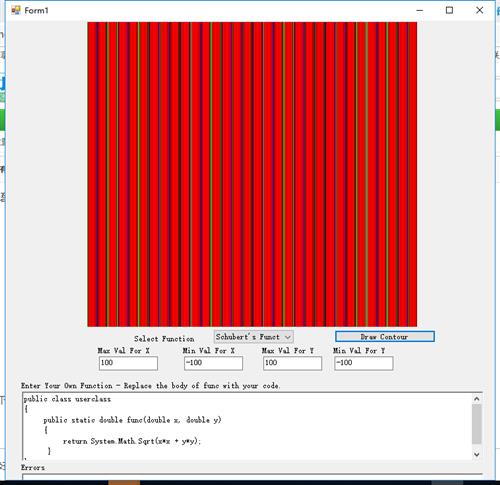Click the return System.Math.Sqrt code line
Viewport: 500px width, 485px height.
pos(132,441)
